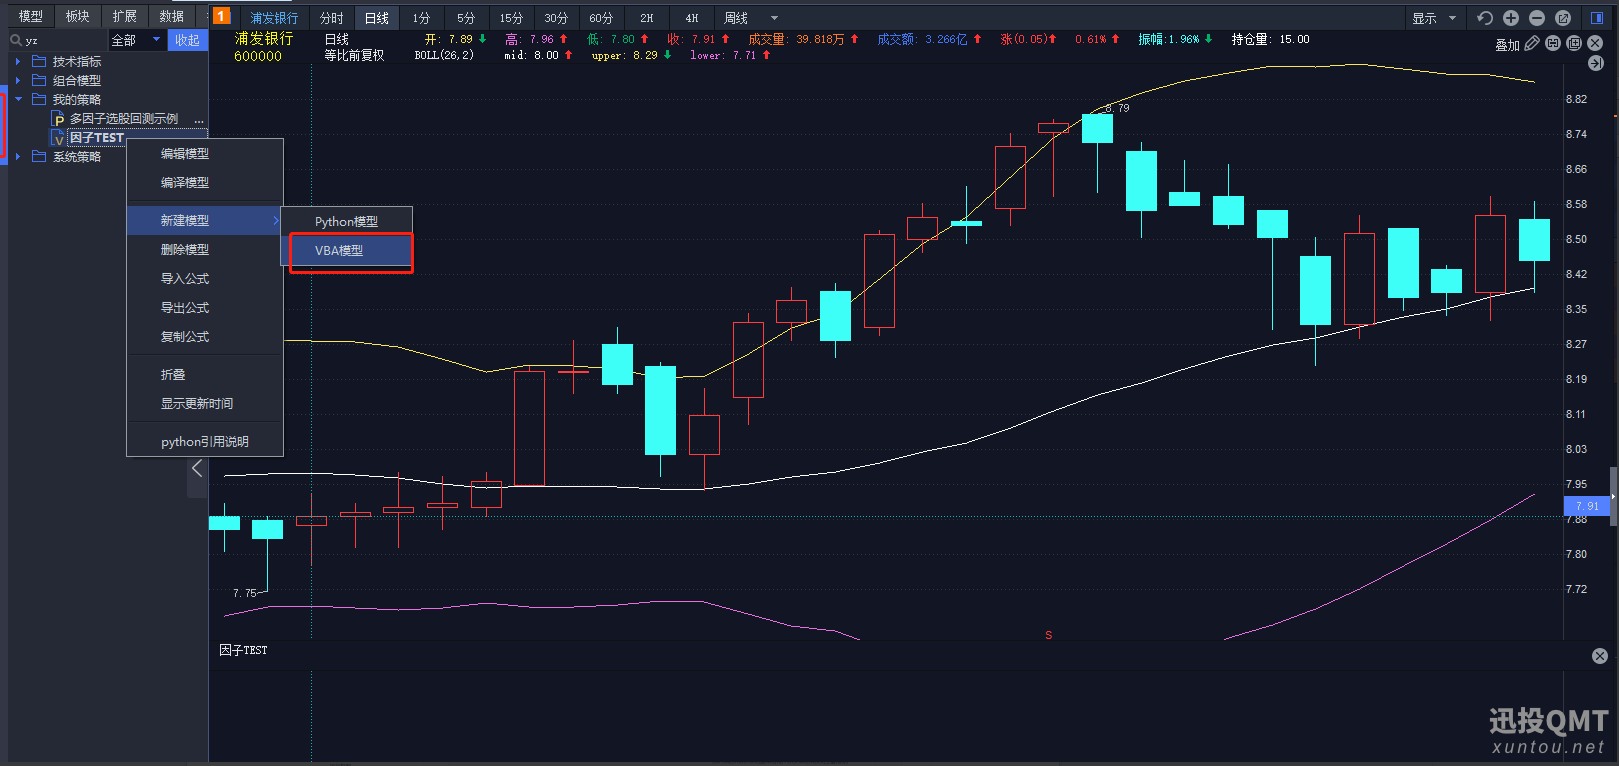Zoom out chart with minus icon
The width and height of the screenshot is (1619, 766).
pyautogui.click(x=1537, y=18)
